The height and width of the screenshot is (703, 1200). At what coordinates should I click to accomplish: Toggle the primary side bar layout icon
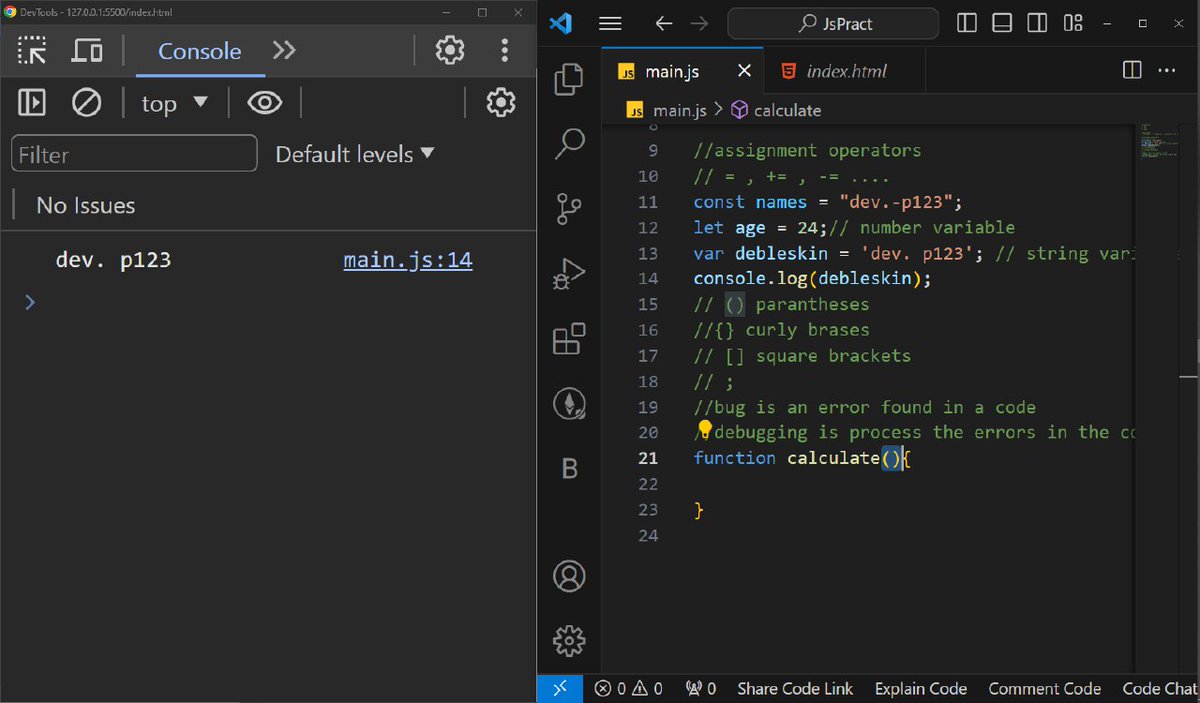(967, 23)
